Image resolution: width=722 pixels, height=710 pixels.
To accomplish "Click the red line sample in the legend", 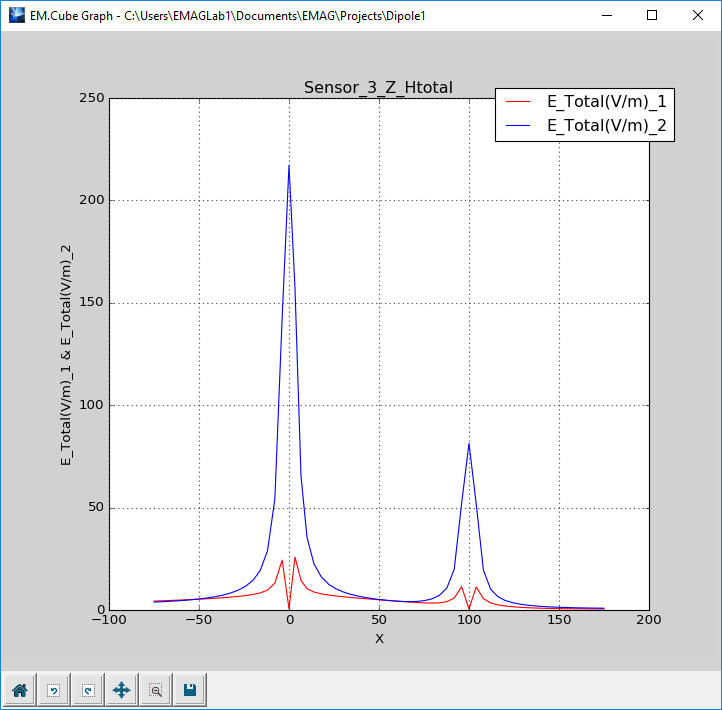I will (x=520, y=102).
